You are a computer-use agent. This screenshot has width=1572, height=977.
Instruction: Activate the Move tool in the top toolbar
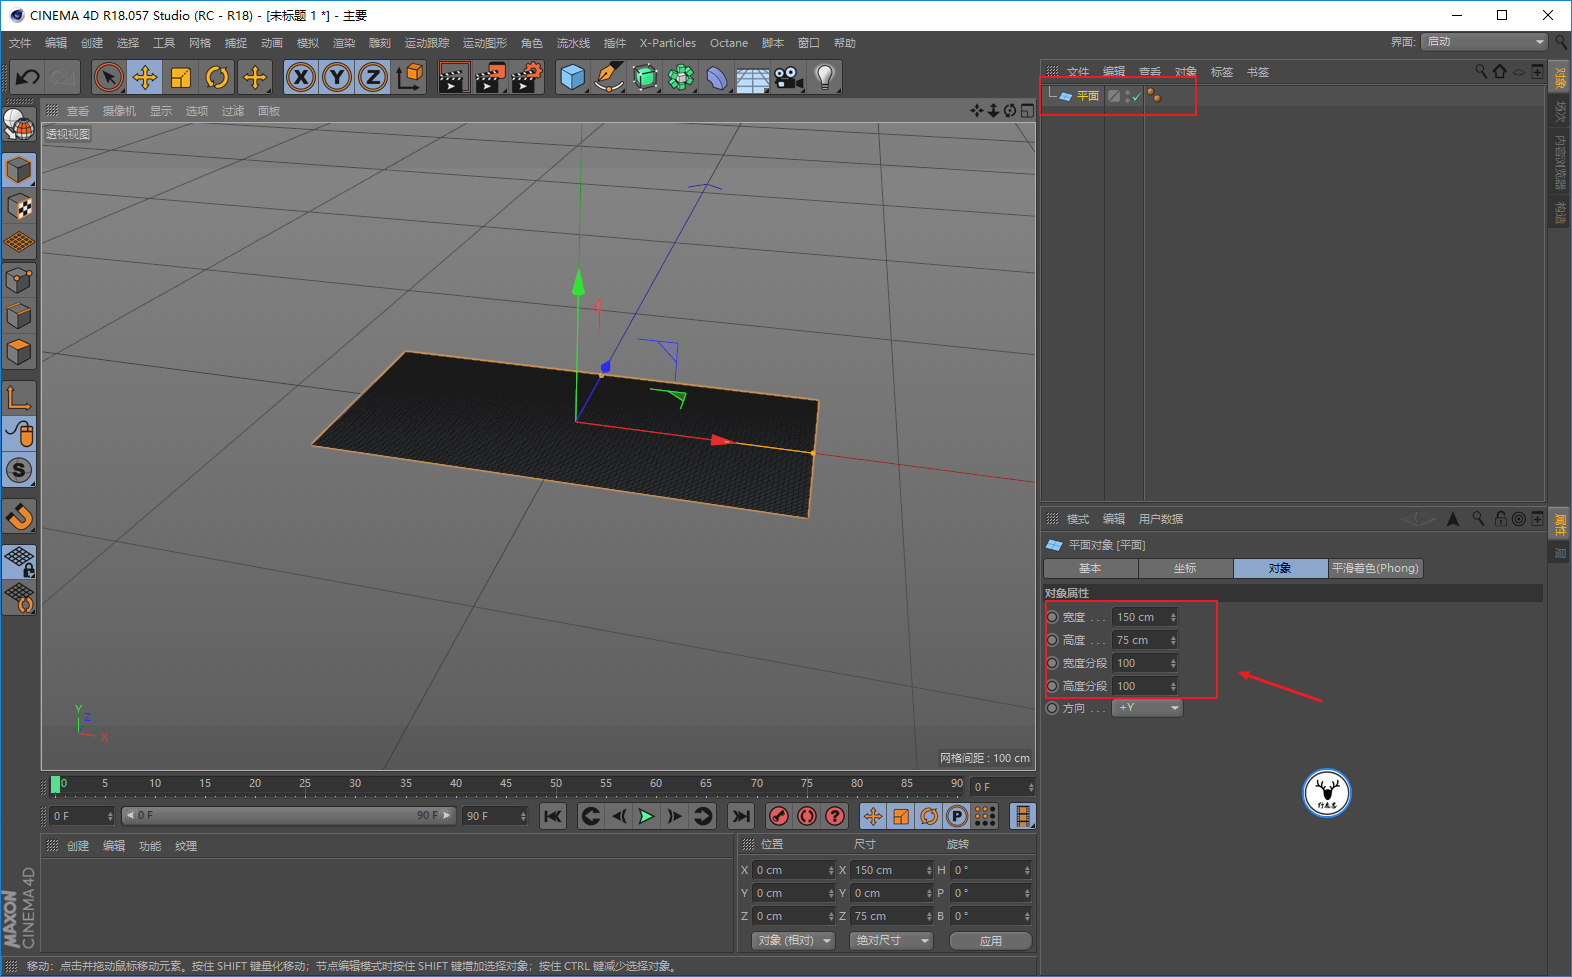click(x=144, y=77)
